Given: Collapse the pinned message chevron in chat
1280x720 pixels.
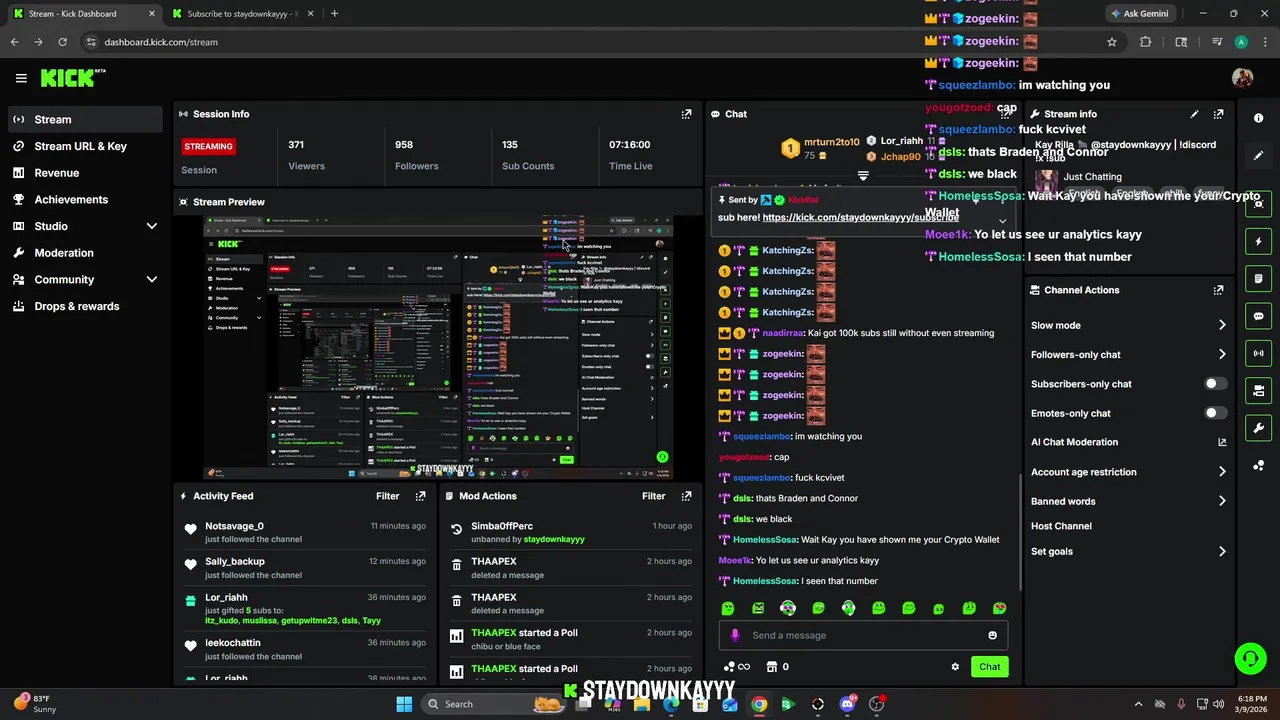Looking at the screenshot, I should click(1002, 221).
